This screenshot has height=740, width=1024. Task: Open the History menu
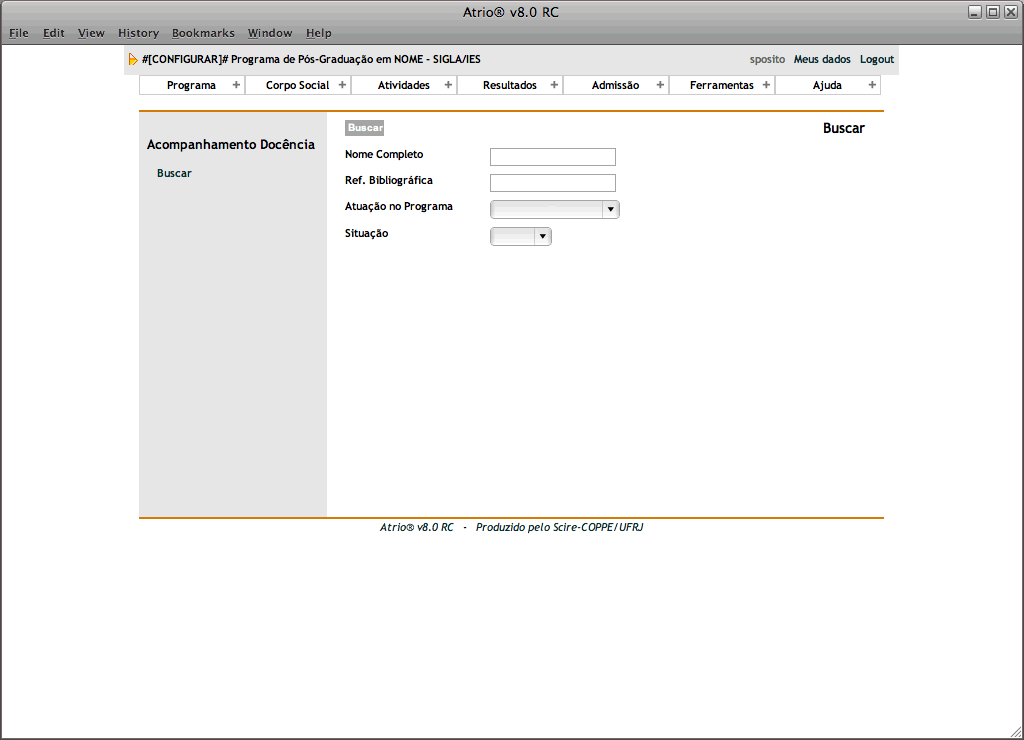[138, 33]
